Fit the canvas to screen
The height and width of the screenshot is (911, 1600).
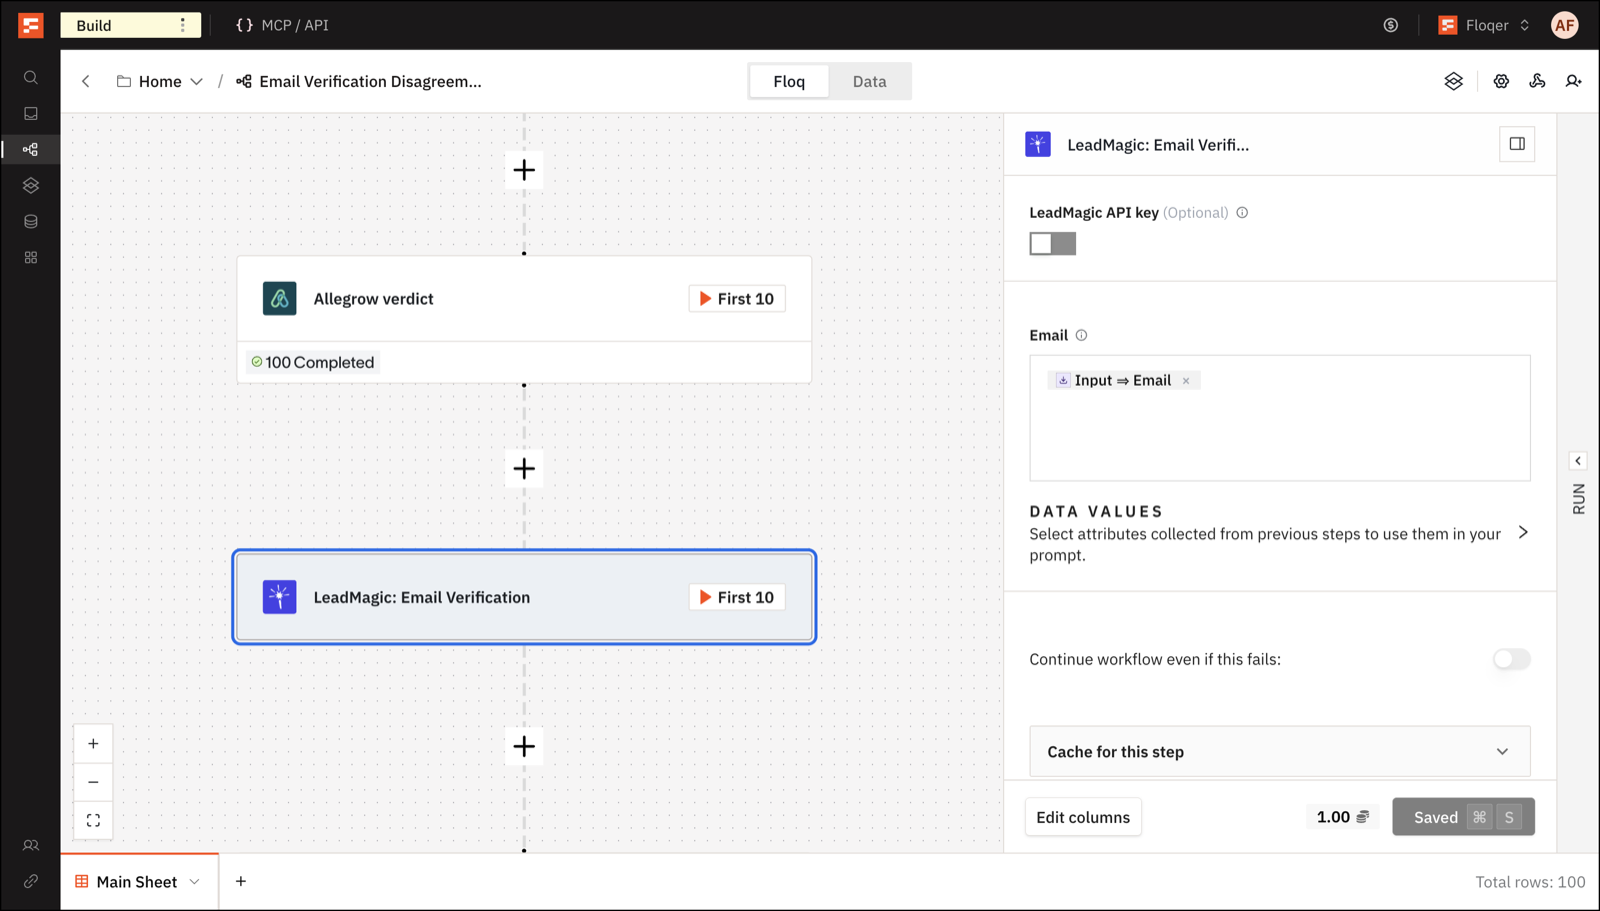[x=93, y=821]
